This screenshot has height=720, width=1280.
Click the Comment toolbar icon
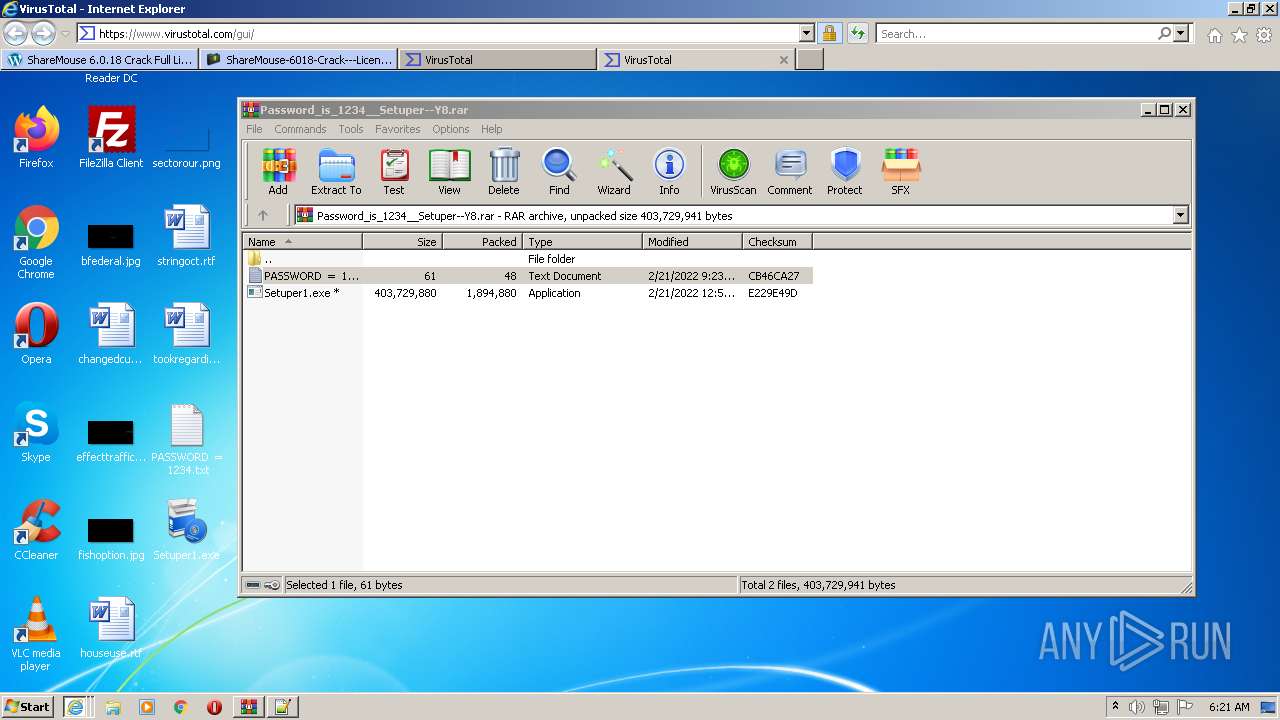(790, 172)
